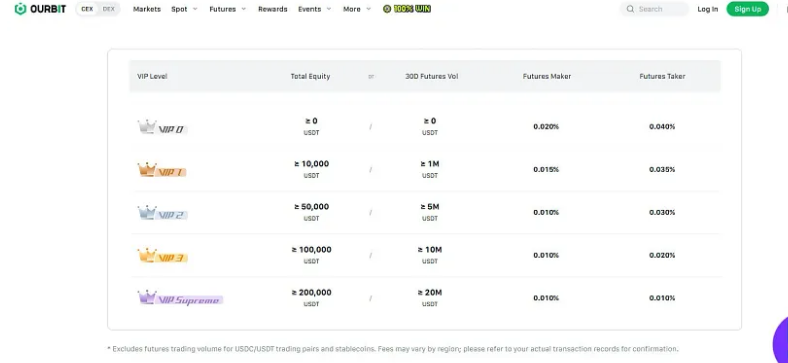The width and height of the screenshot is (788, 363).
Task: Click the VIP Level column header
Action: point(152,76)
